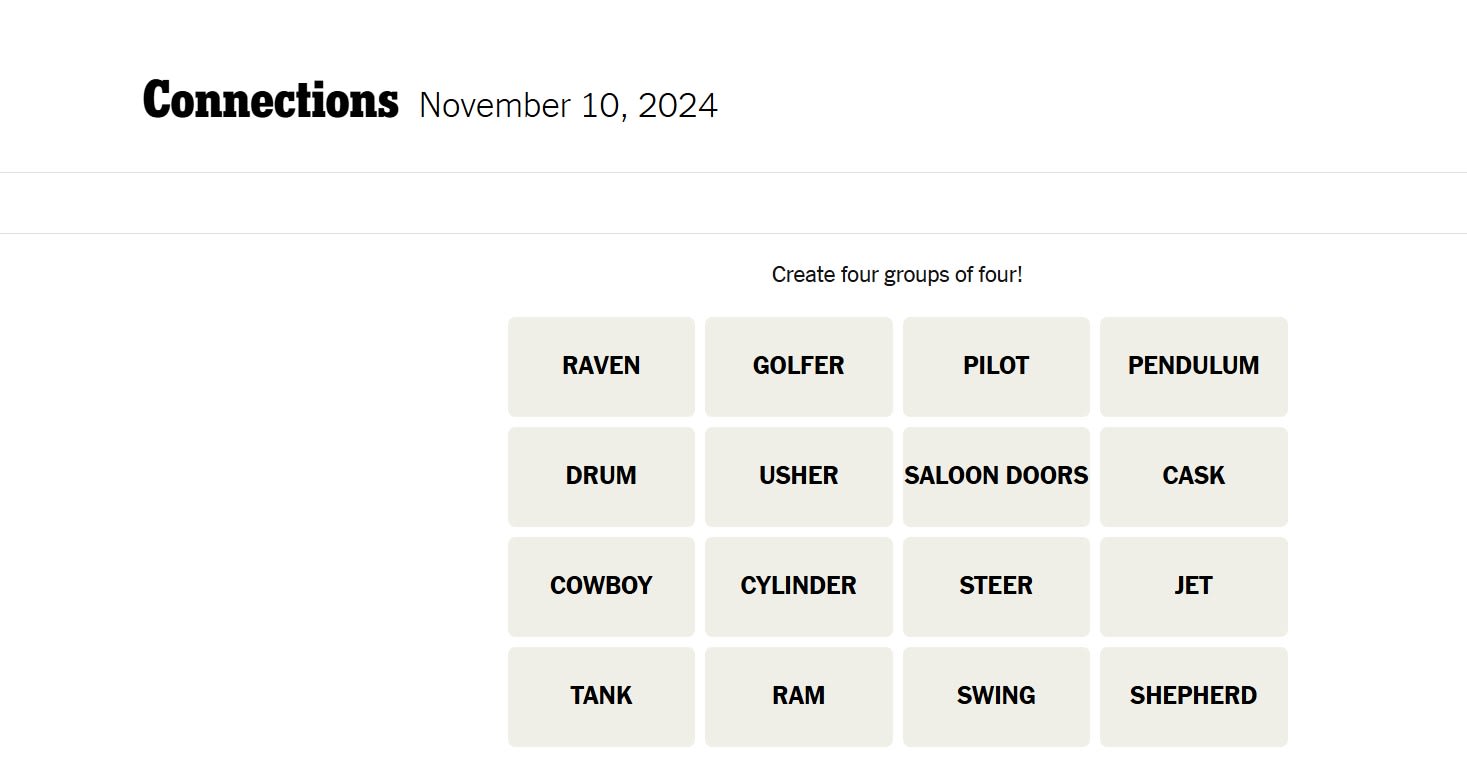1467x775 pixels.
Task: Select the SALOON DOORS tile
Action: click(996, 476)
